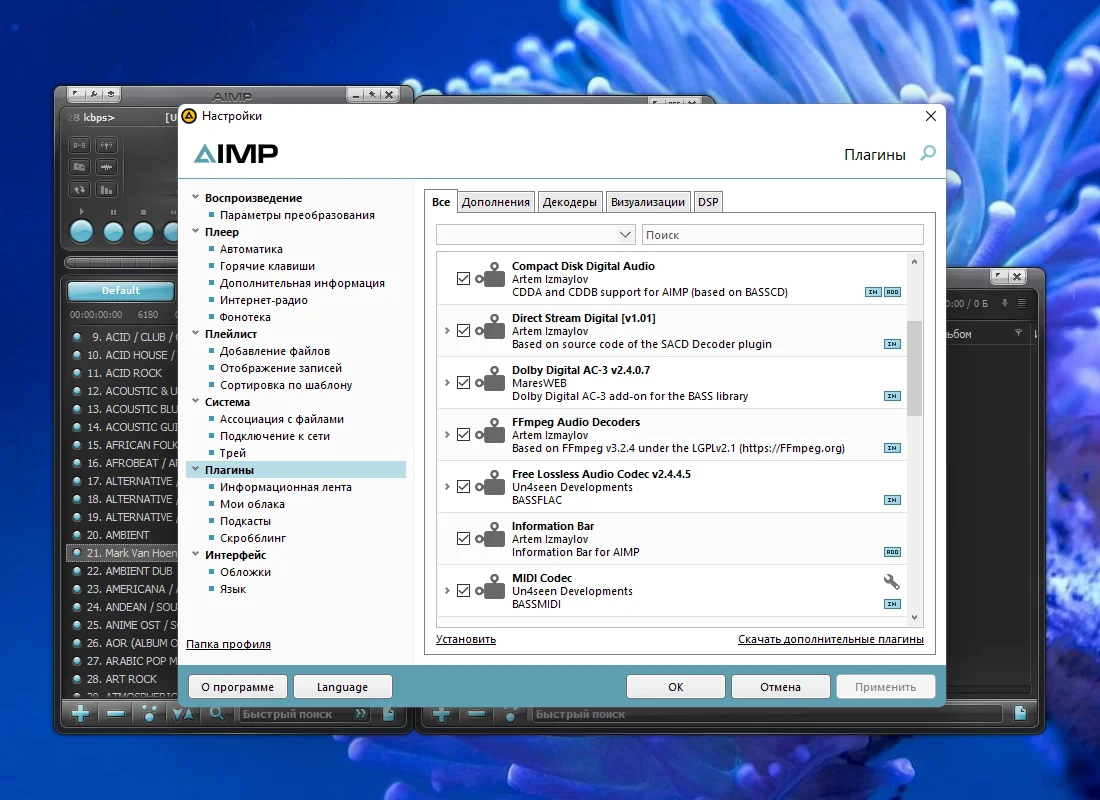Open the Папка профиля link
This screenshot has width=1100, height=800.
pos(228,644)
